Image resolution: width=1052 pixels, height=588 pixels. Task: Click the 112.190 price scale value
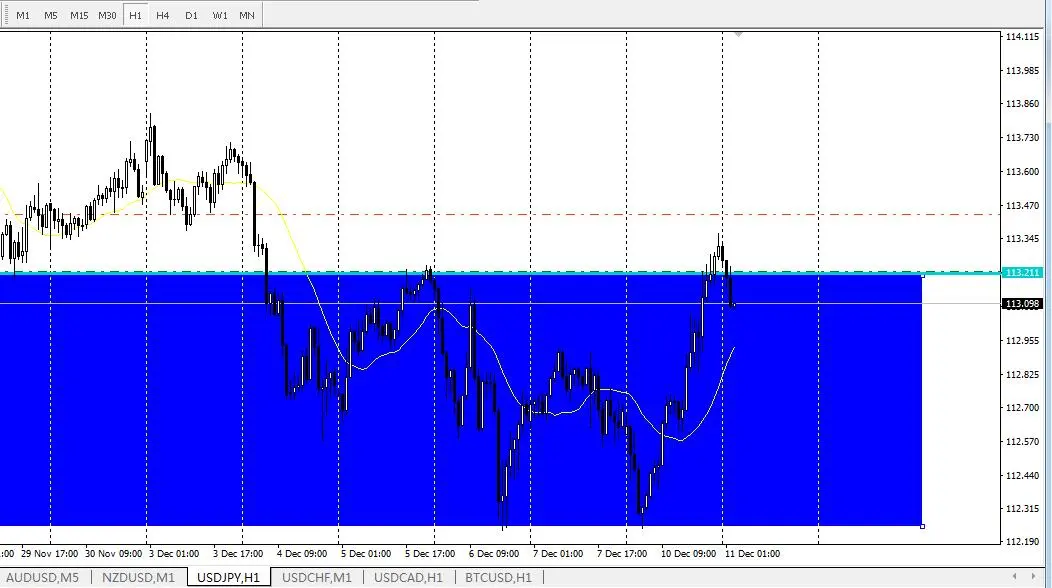(x=1022, y=542)
